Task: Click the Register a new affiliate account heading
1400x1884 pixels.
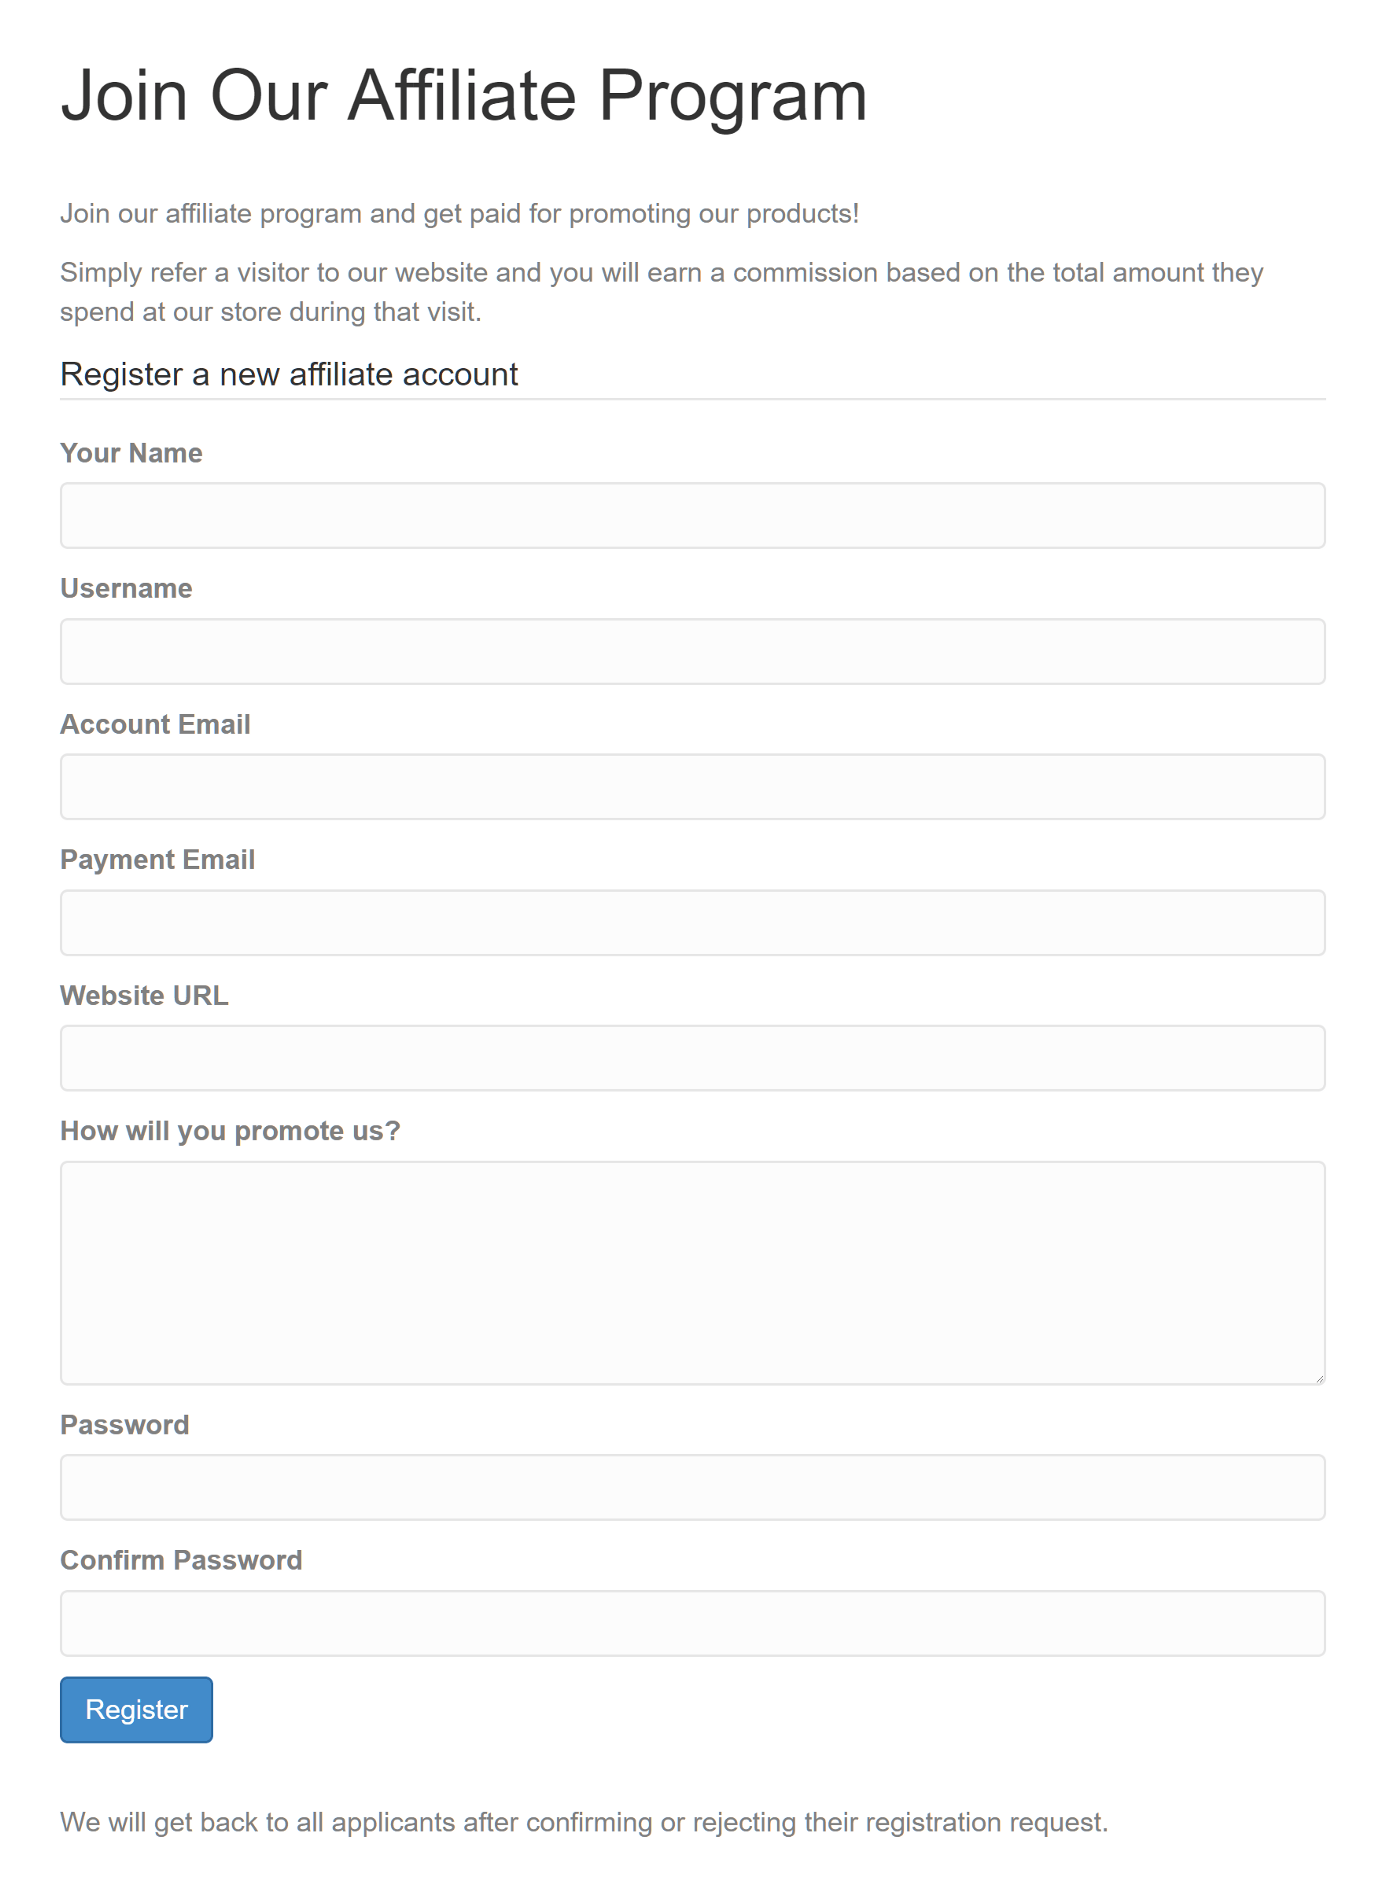Action: coord(289,374)
